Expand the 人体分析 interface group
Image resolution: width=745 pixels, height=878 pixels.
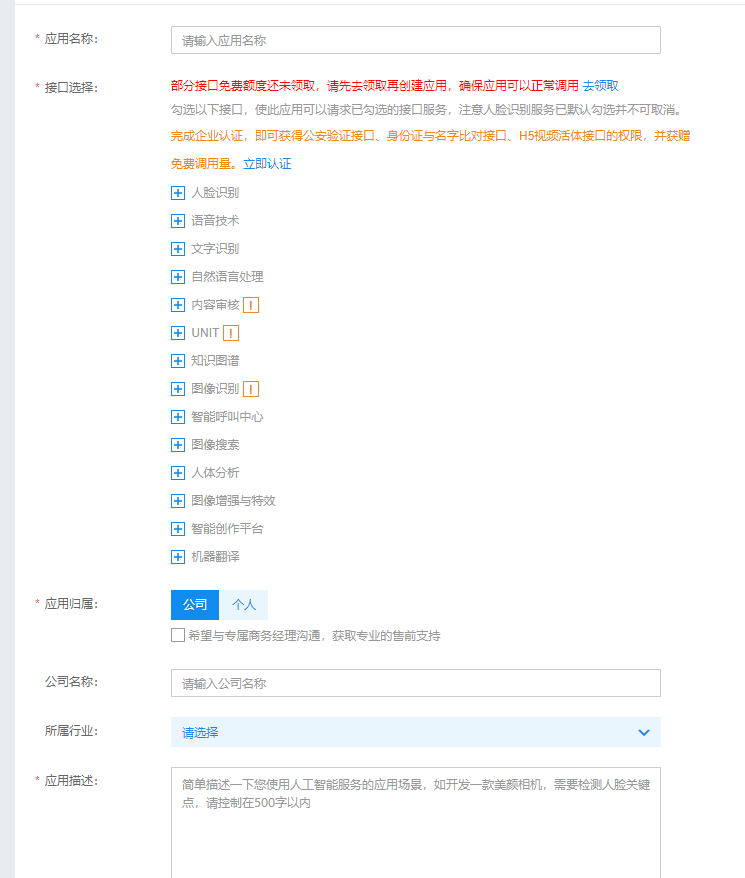[x=178, y=473]
